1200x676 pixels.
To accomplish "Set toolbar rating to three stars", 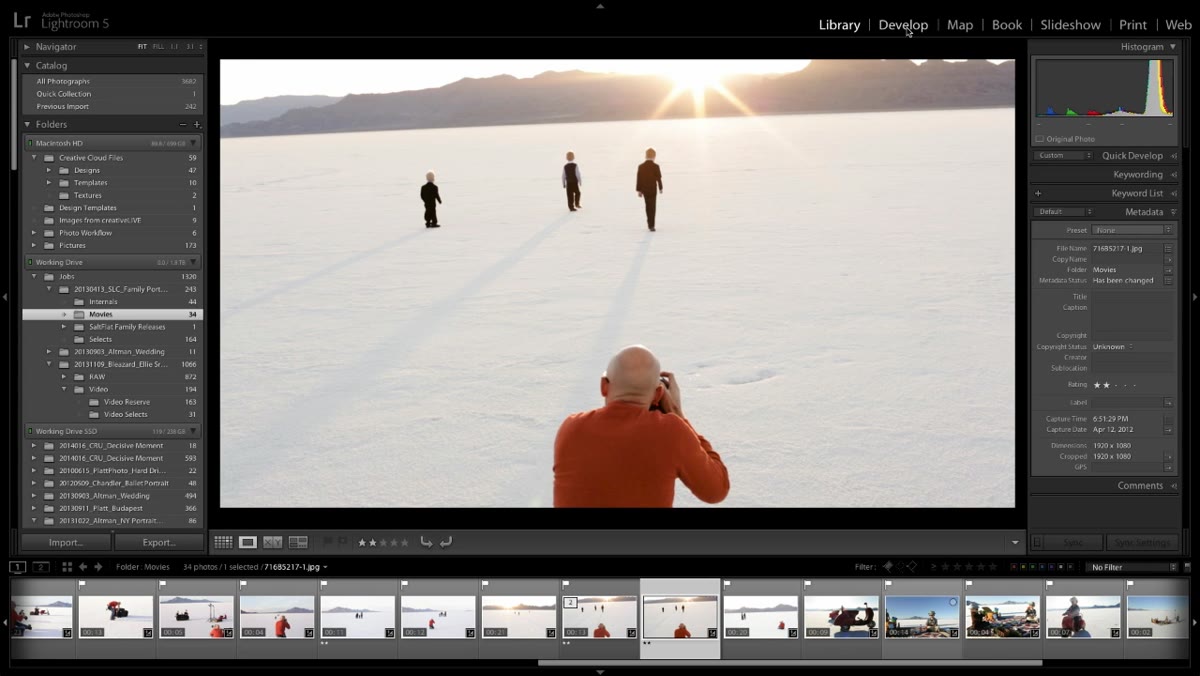I will [384, 542].
